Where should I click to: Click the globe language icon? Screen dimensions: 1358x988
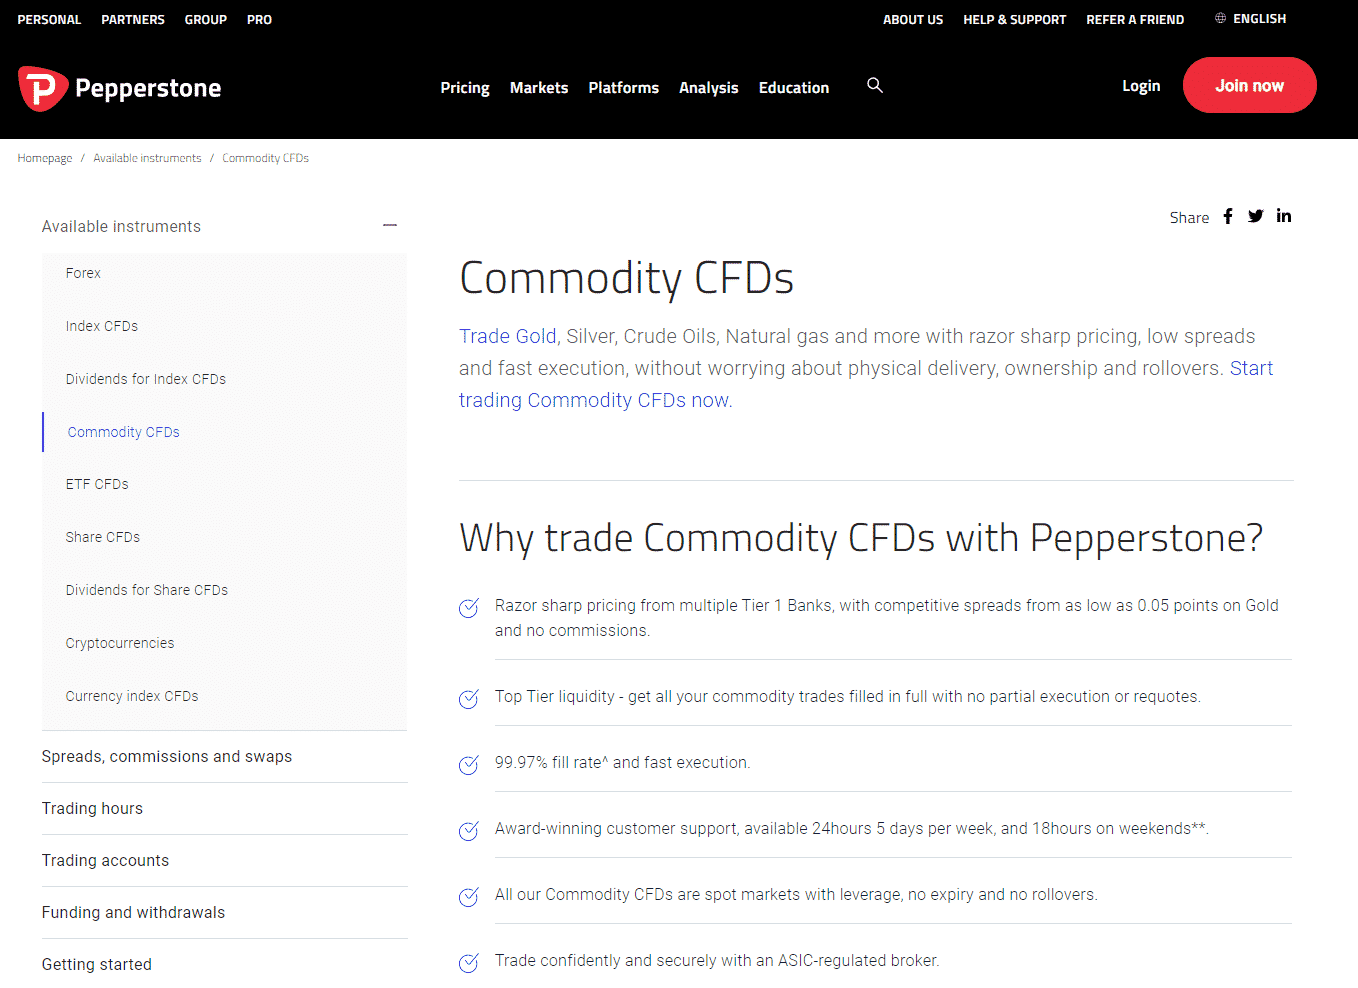[1220, 19]
